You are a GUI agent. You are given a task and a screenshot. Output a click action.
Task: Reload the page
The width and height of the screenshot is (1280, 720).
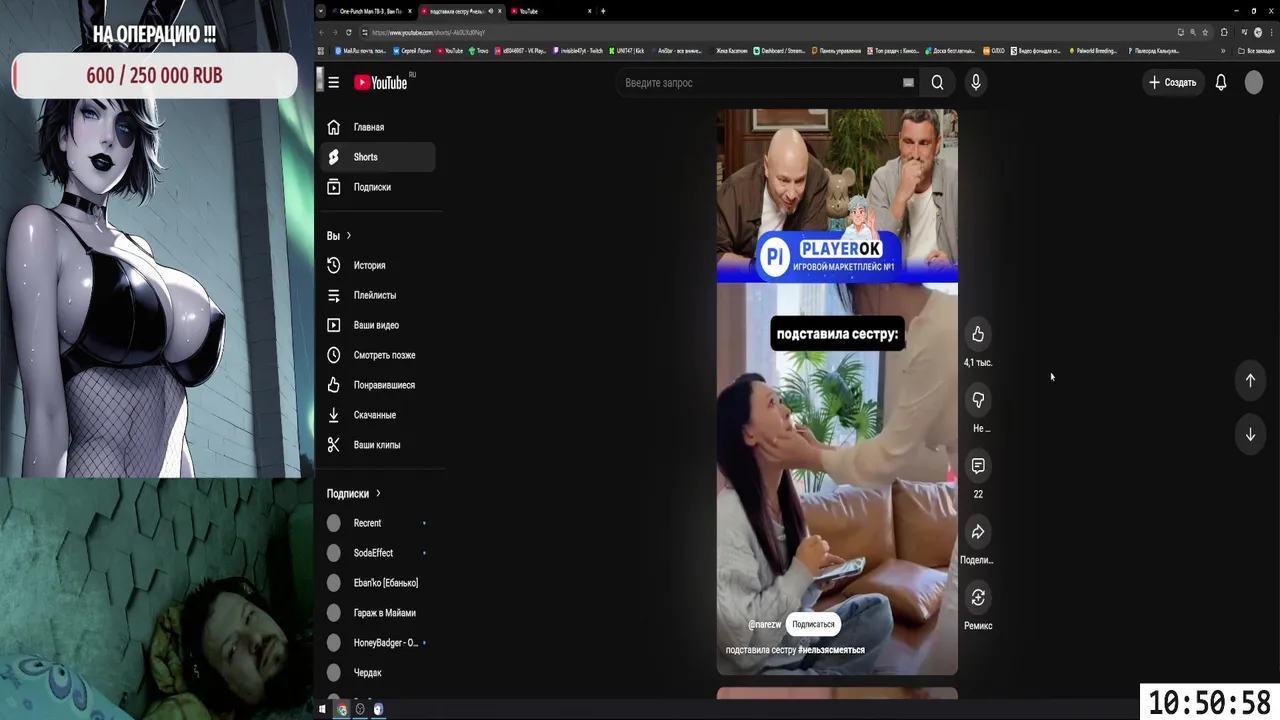[x=349, y=32]
